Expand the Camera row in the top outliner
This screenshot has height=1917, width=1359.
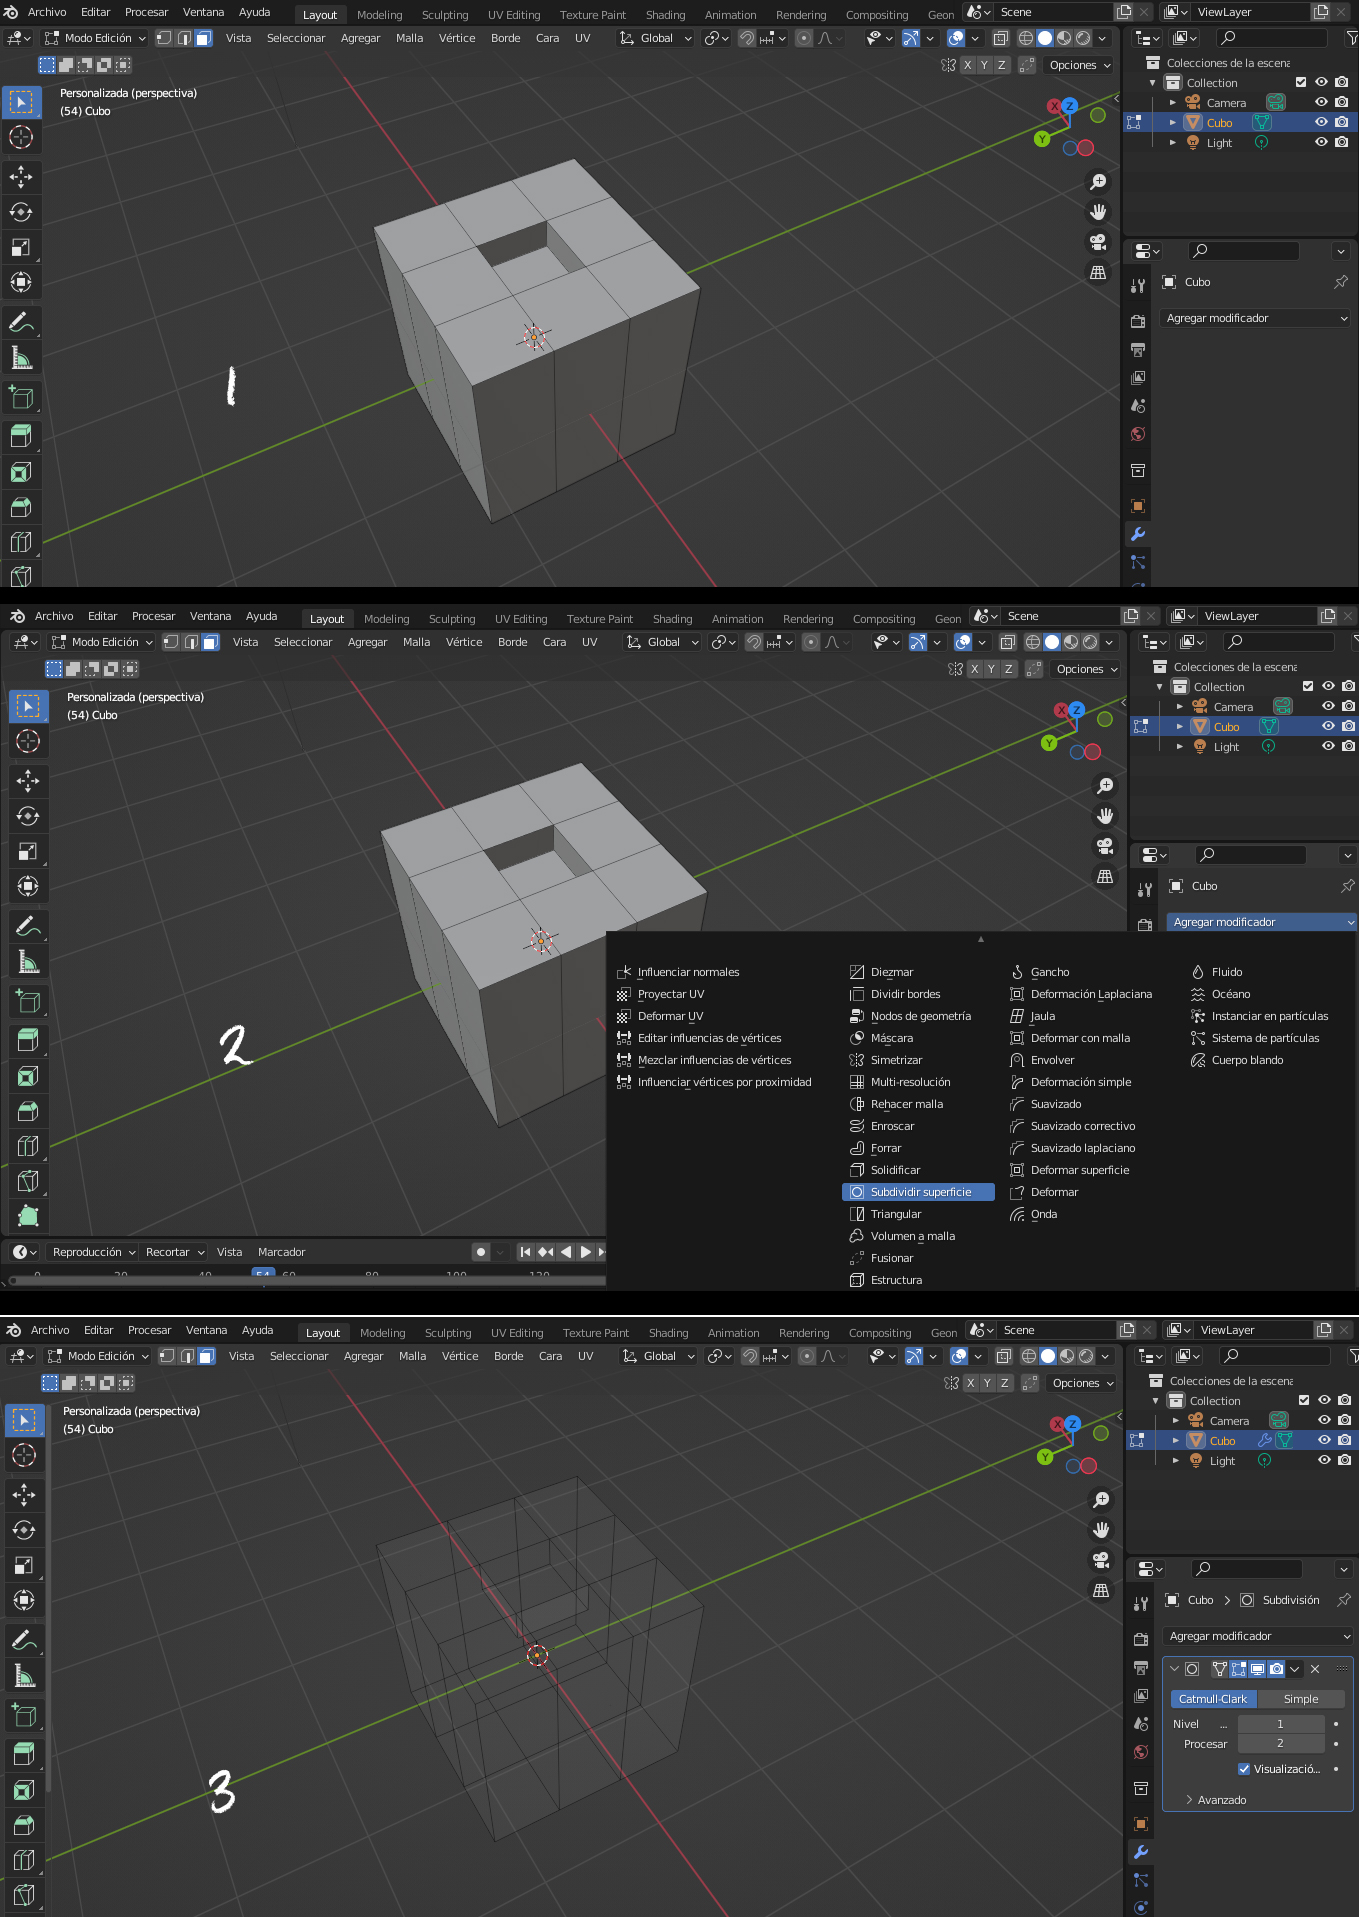(1173, 103)
